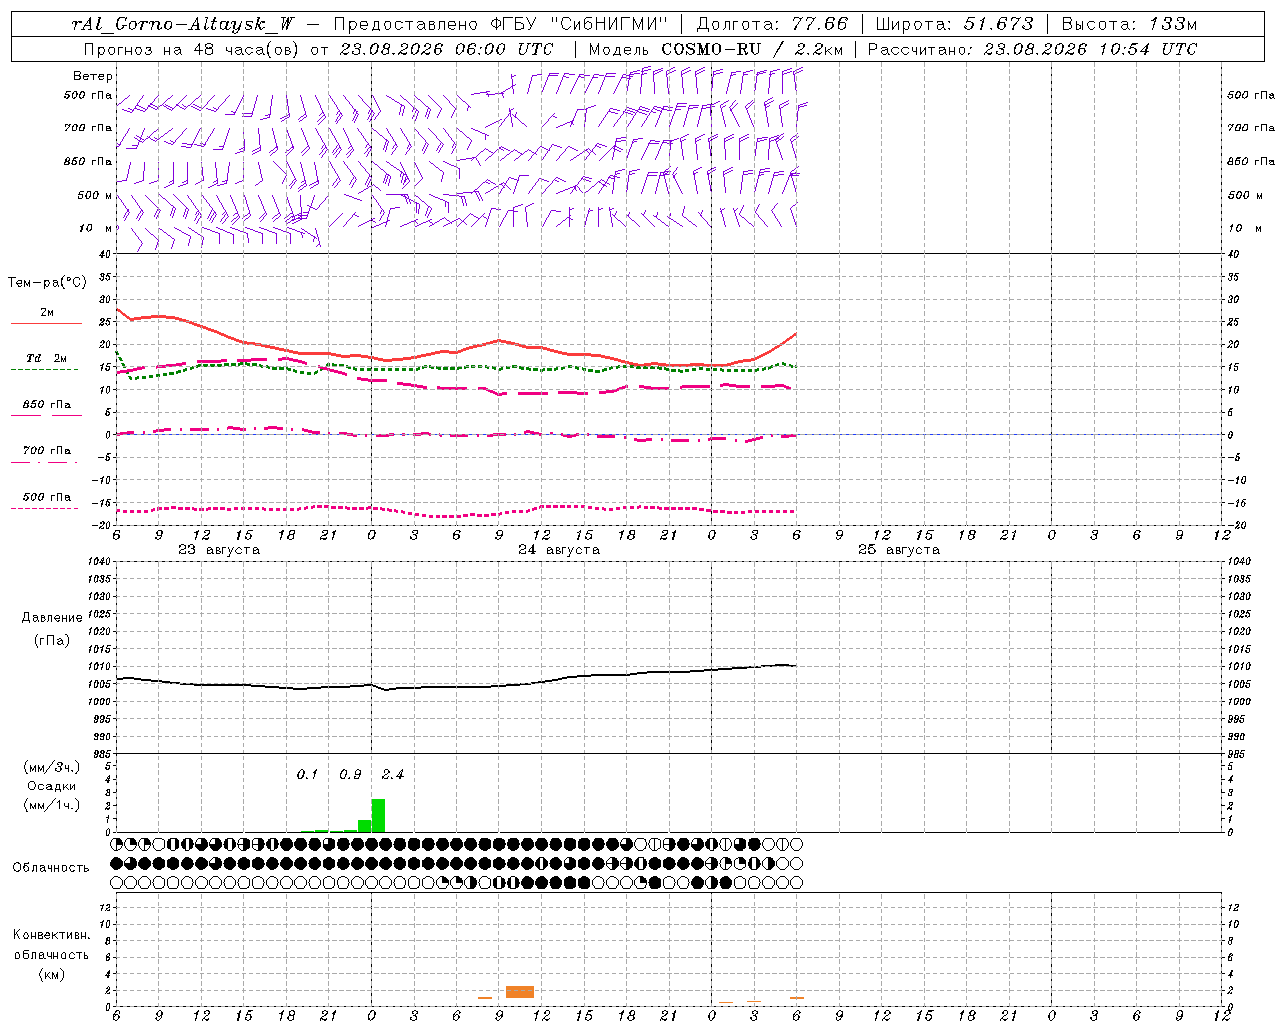Click the 23 августа date label
Viewport: 1280px width, 1024px height.
click(x=219, y=550)
